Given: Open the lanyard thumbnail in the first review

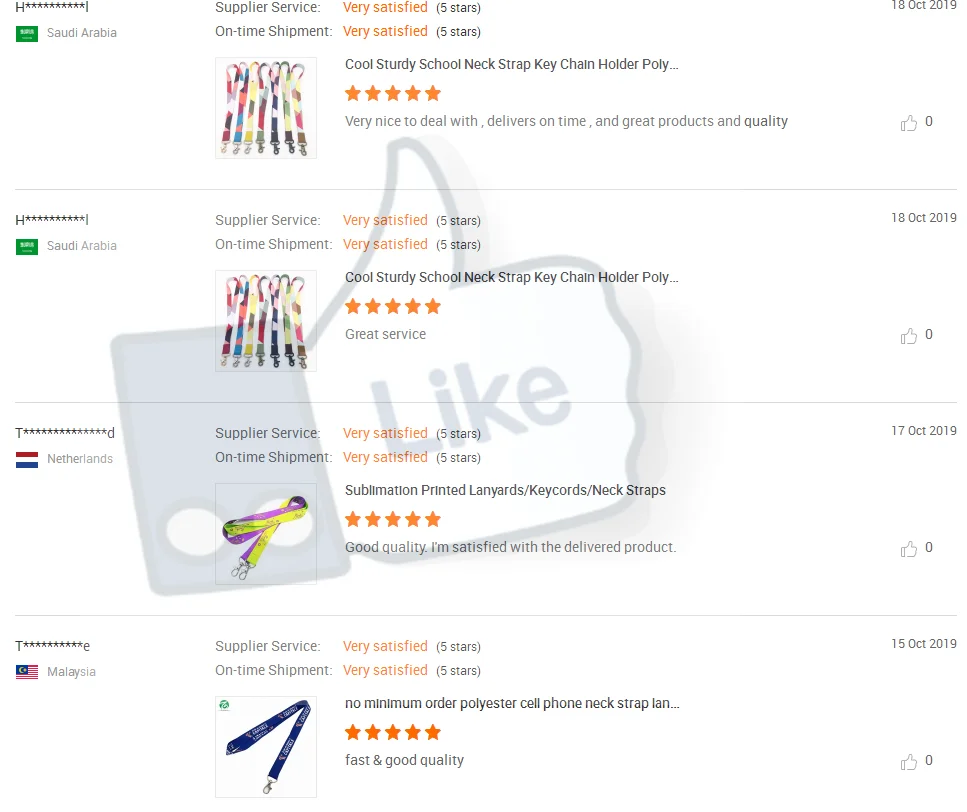Looking at the screenshot, I should (266, 108).
